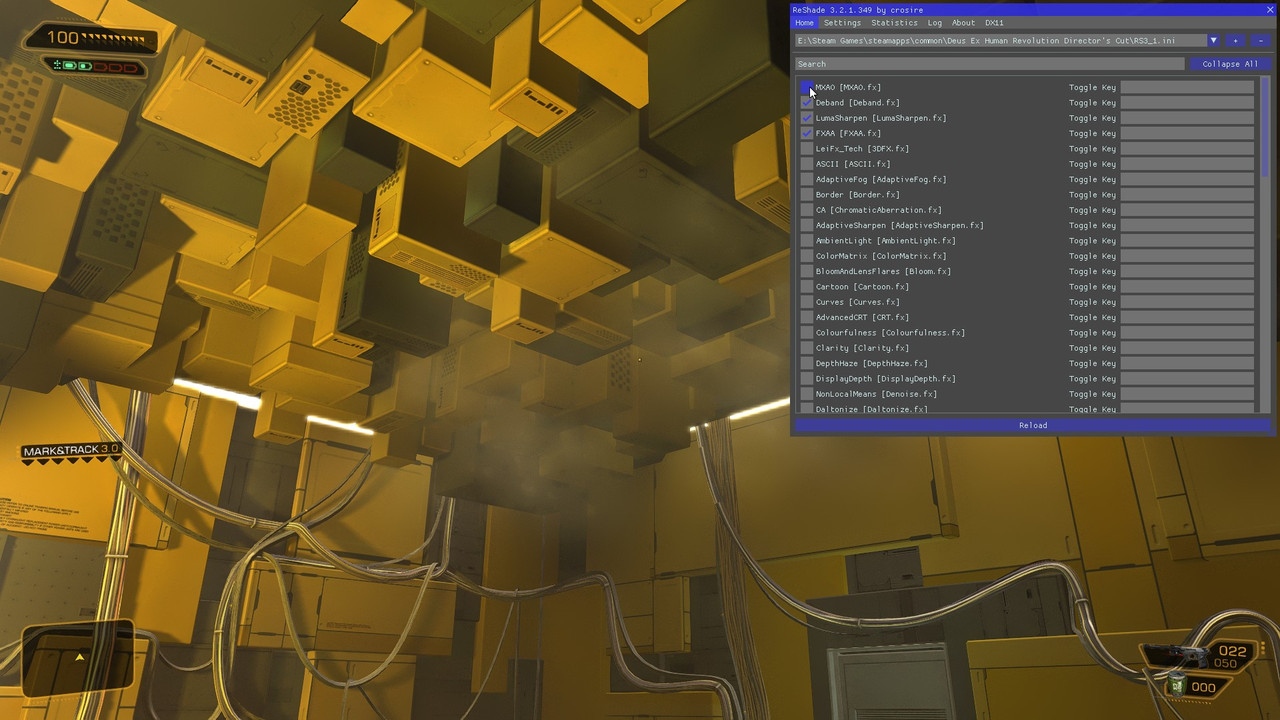The width and height of the screenshot is (1280, 720).
Task: Check the Clarity effect box
Action: point(807,348)
